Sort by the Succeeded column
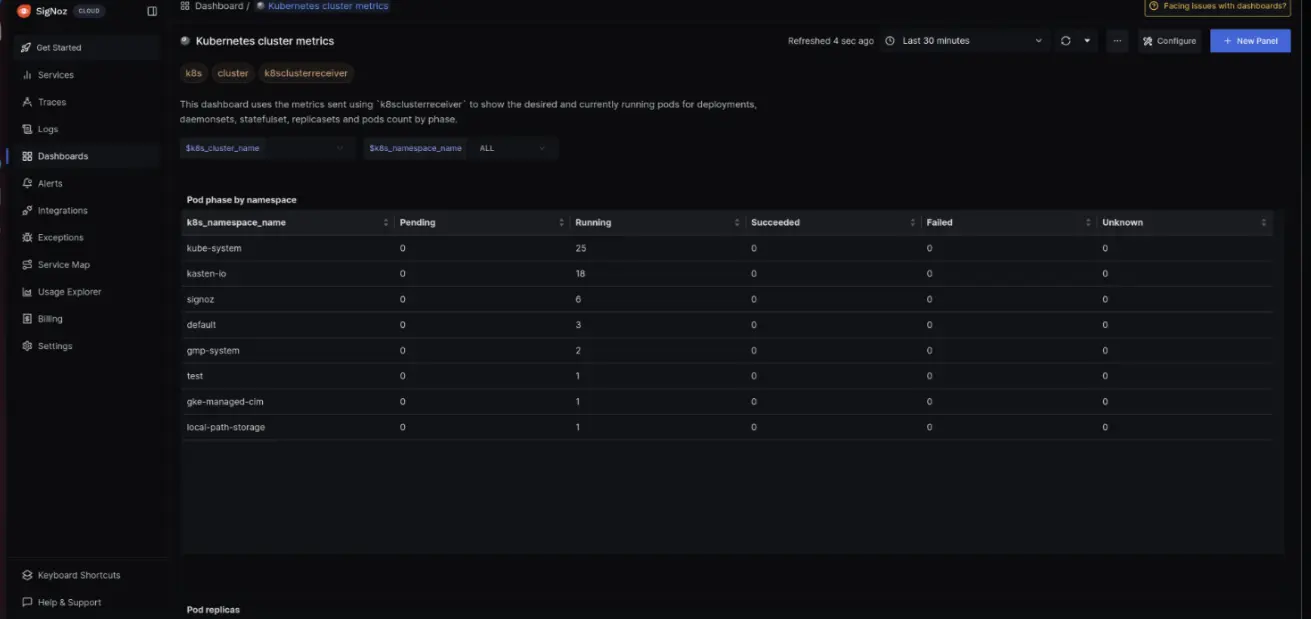The image size is (1311, 619). [913, 222]
